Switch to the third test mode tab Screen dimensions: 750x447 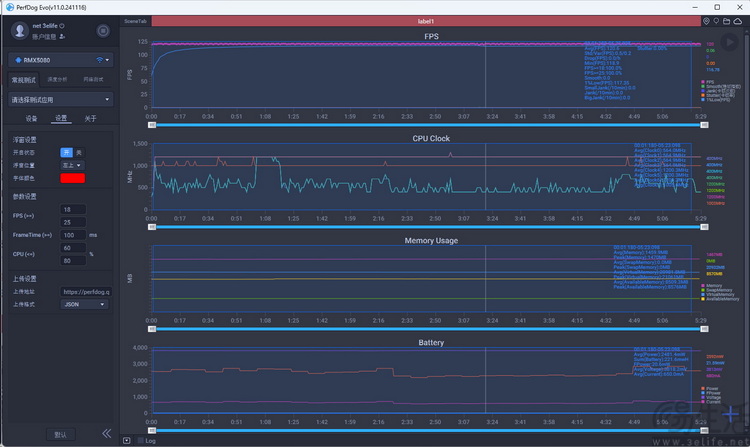93,80
